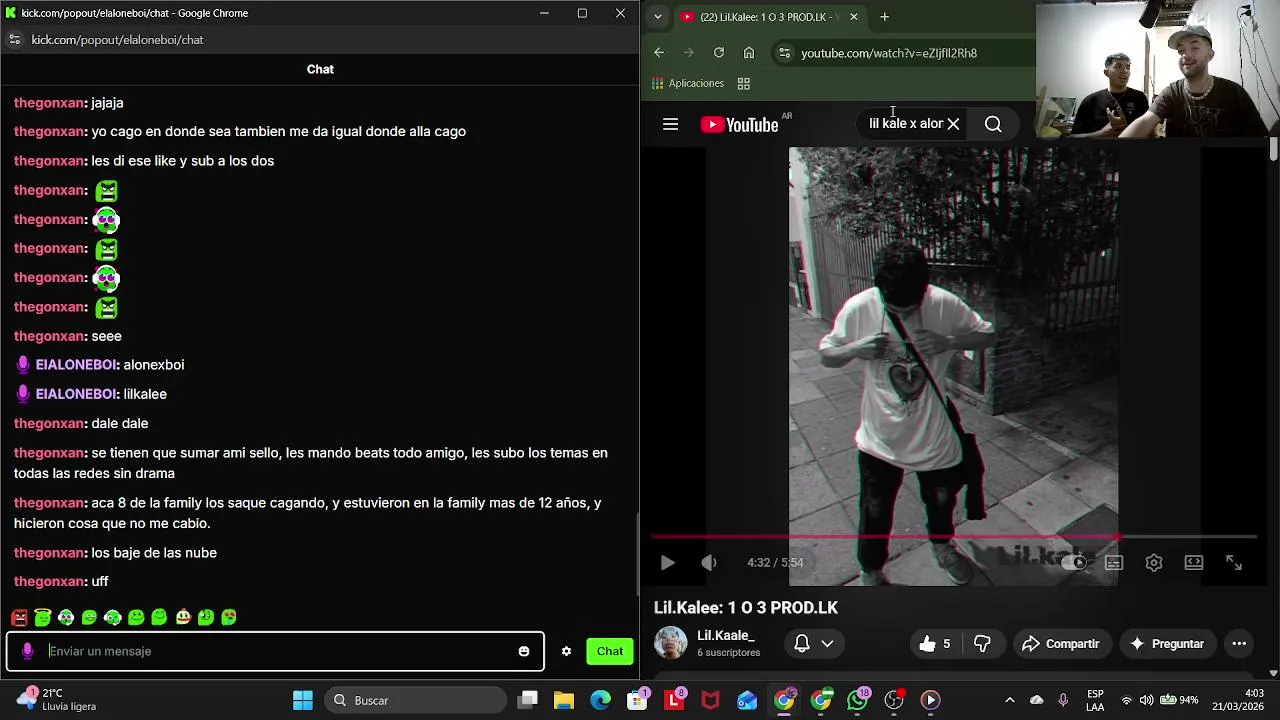Toggle YouTube autoplay switch

[1074, 563]
